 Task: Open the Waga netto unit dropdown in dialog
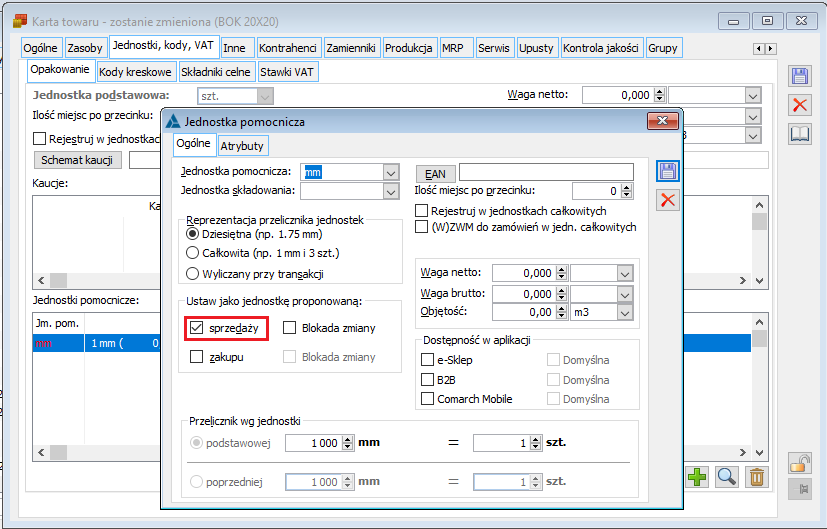click(x=625, y=273)
